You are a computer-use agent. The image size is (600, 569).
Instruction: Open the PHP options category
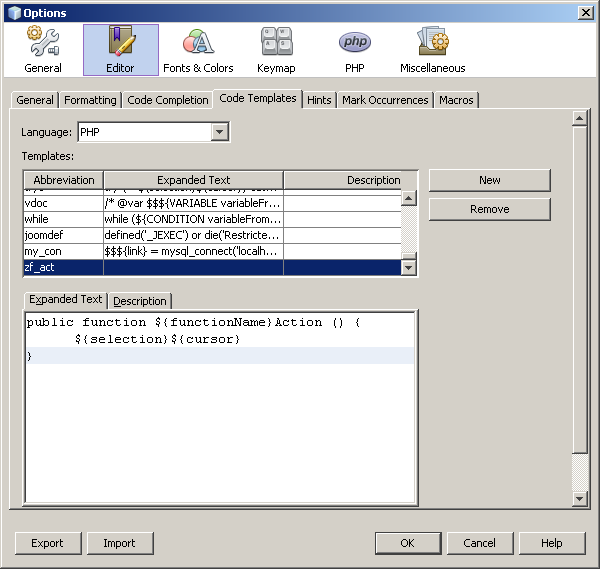click(x=354, y=50)
